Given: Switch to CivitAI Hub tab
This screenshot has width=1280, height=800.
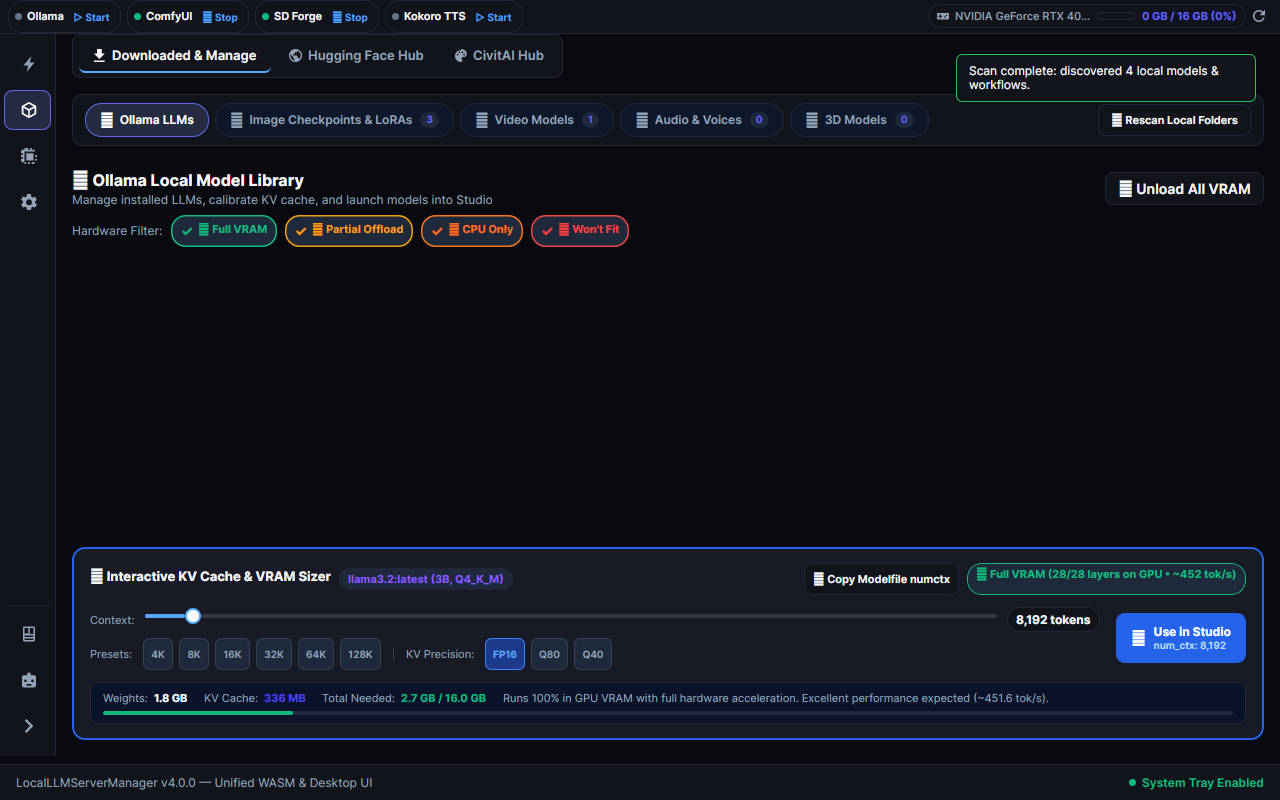Looking at the screenshot, I should (499, 56).
